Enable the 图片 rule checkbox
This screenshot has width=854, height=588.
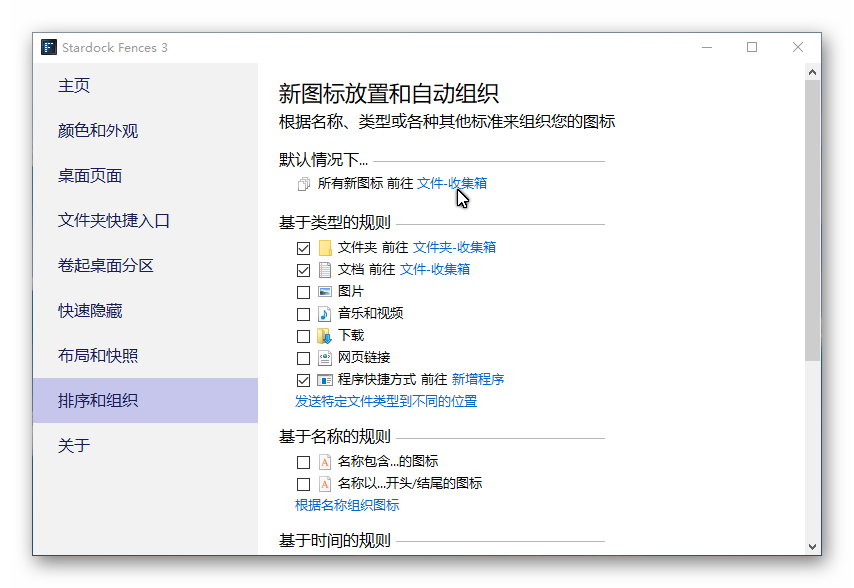point(303,292)
